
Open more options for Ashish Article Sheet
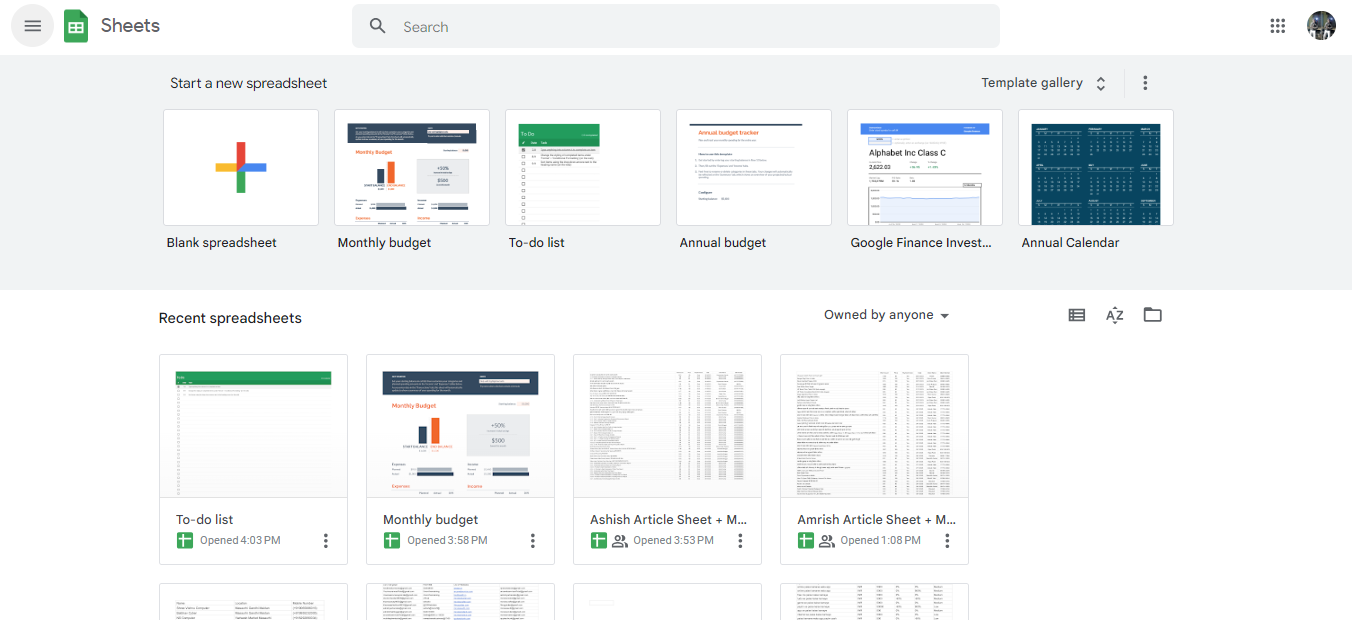(x=740, y=541)
